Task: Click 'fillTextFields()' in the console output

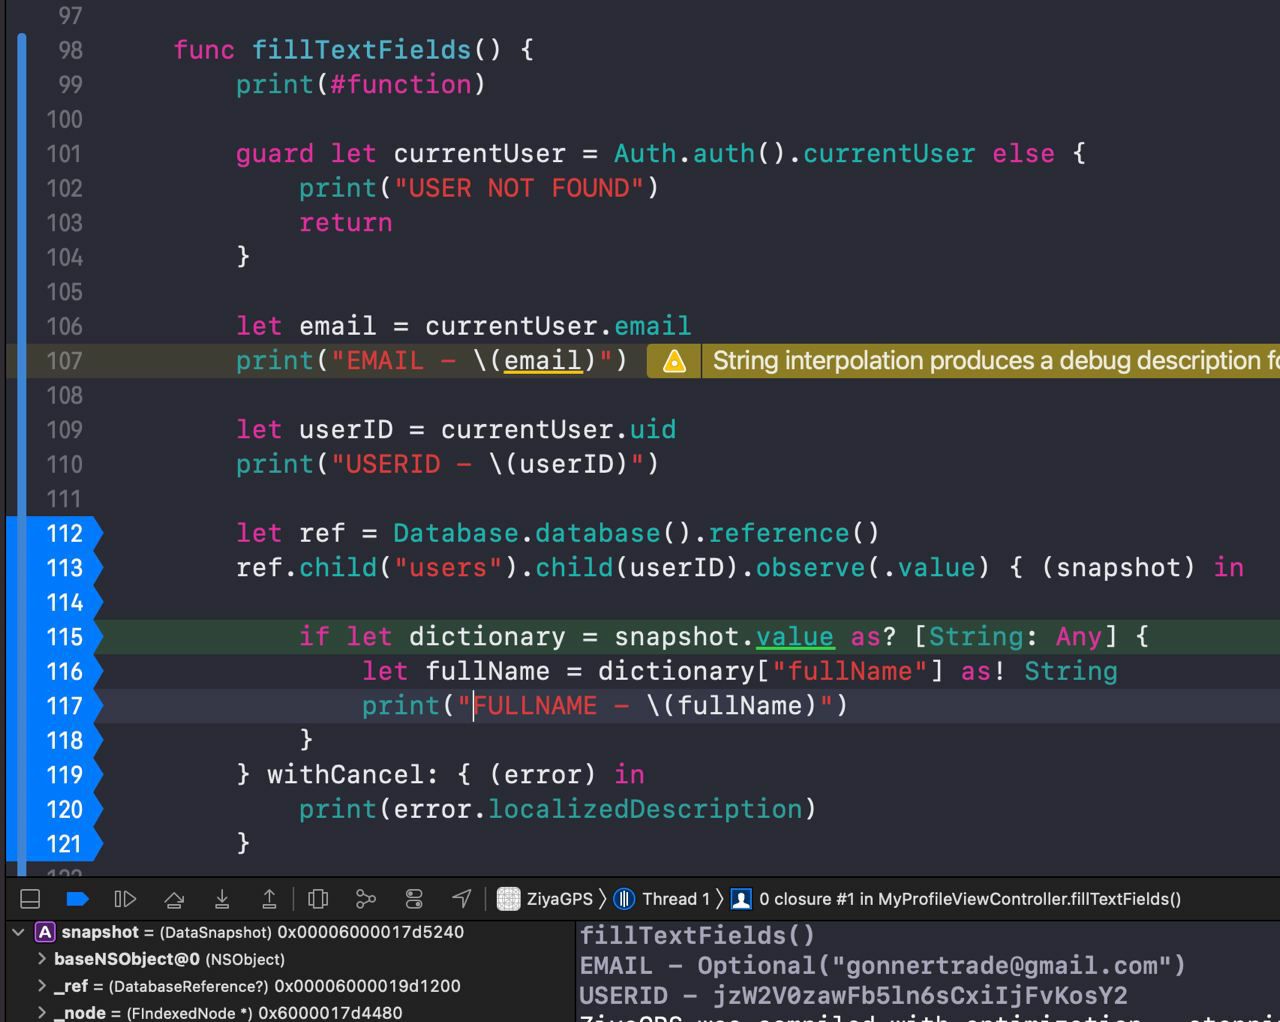Action: (x=698, y=936)
